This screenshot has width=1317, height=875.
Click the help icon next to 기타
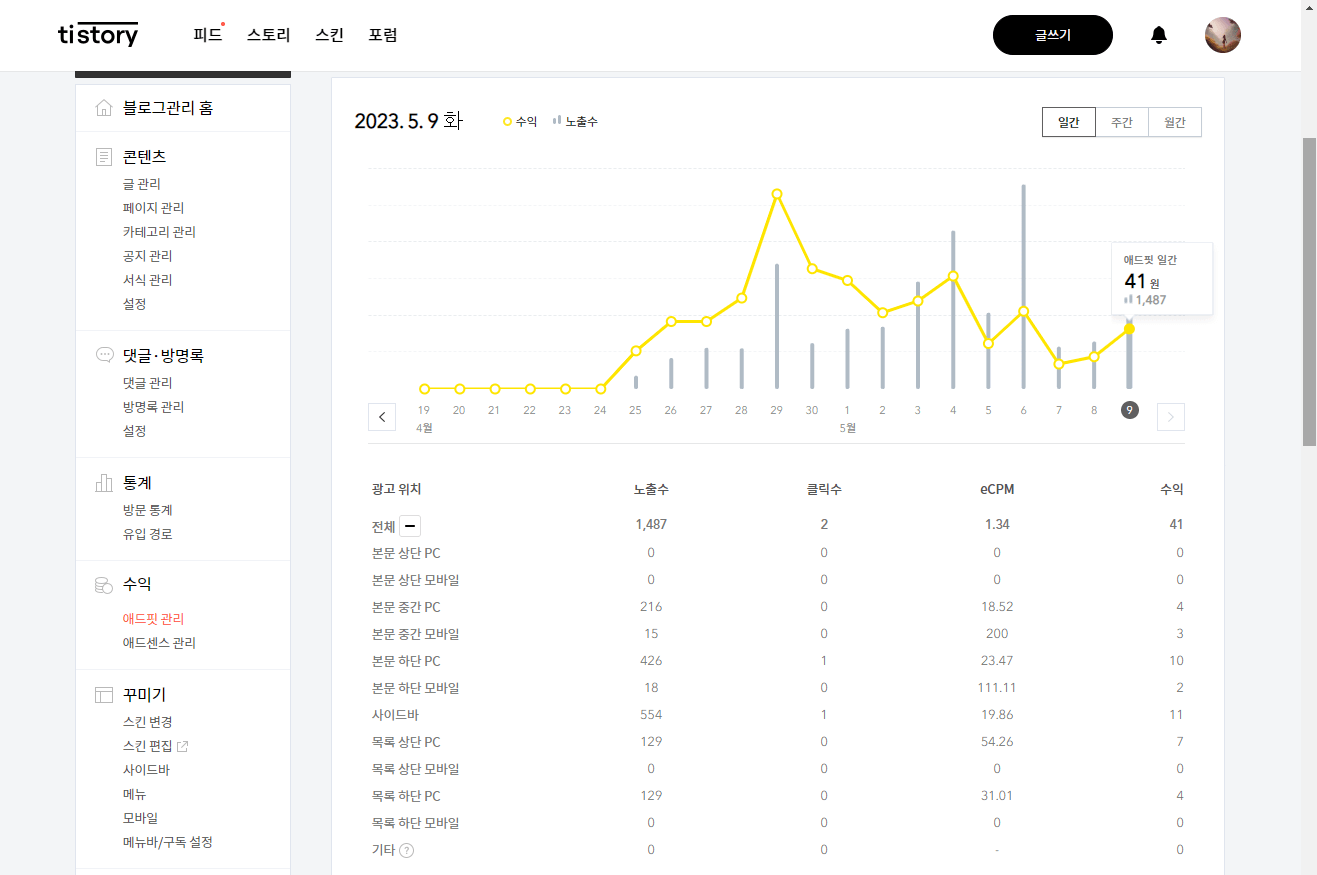pyautogui.click(x=407, y=850)
